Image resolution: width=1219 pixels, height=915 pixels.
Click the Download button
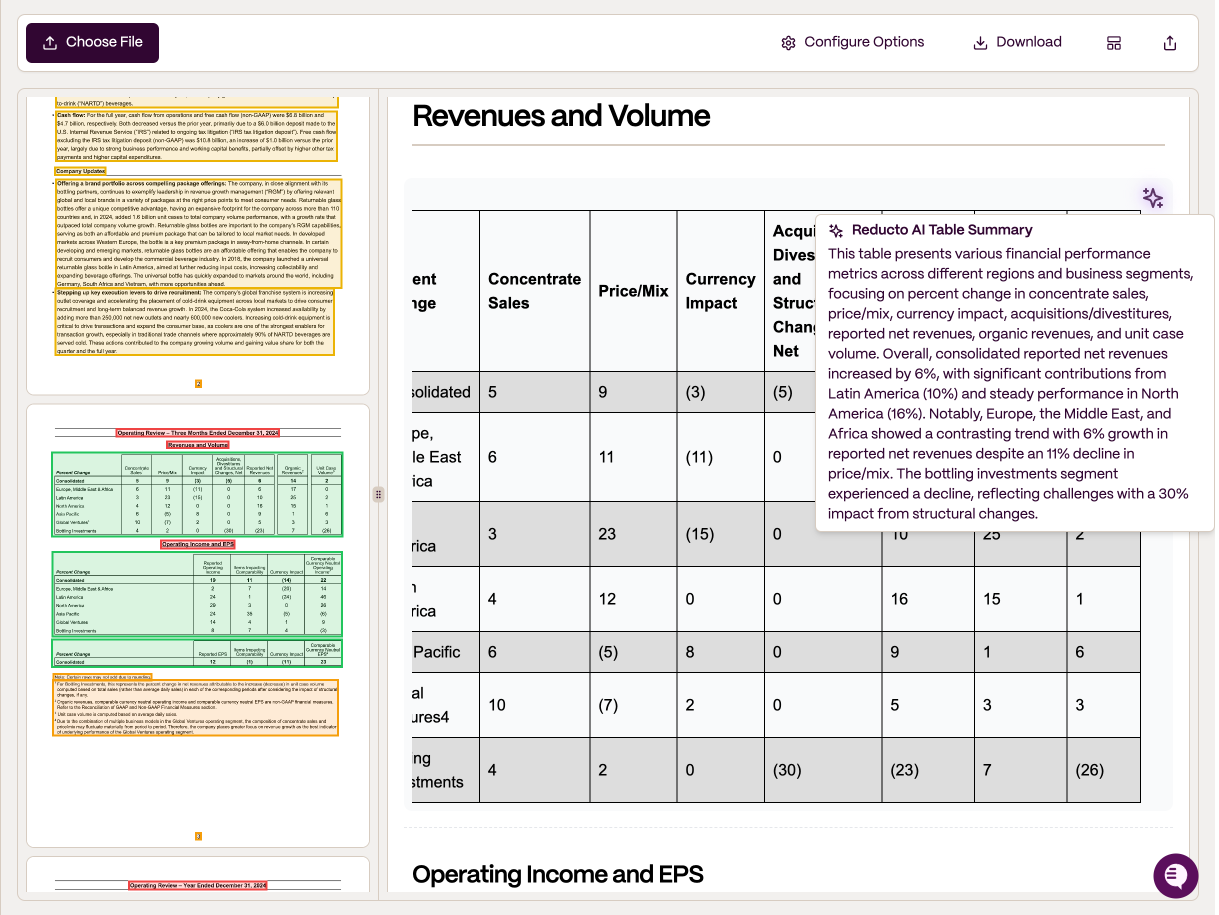tap(1017, 43)
